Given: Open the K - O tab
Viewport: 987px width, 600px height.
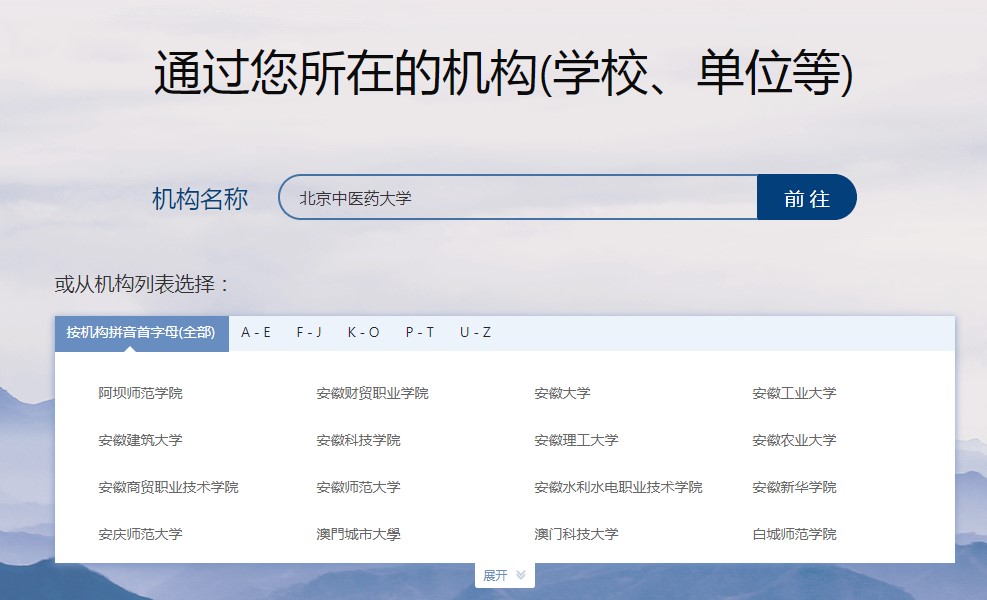Looking at the screenshot, I should pos(364,333).
